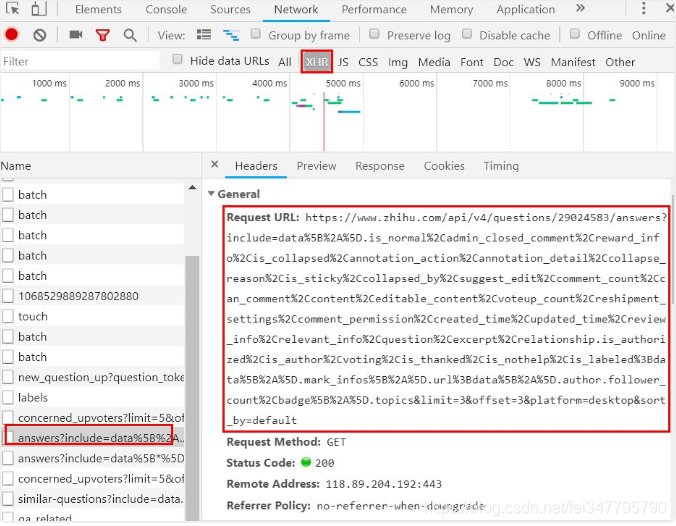
Task: Enable Group by frame checkbox
Action: 256,34
